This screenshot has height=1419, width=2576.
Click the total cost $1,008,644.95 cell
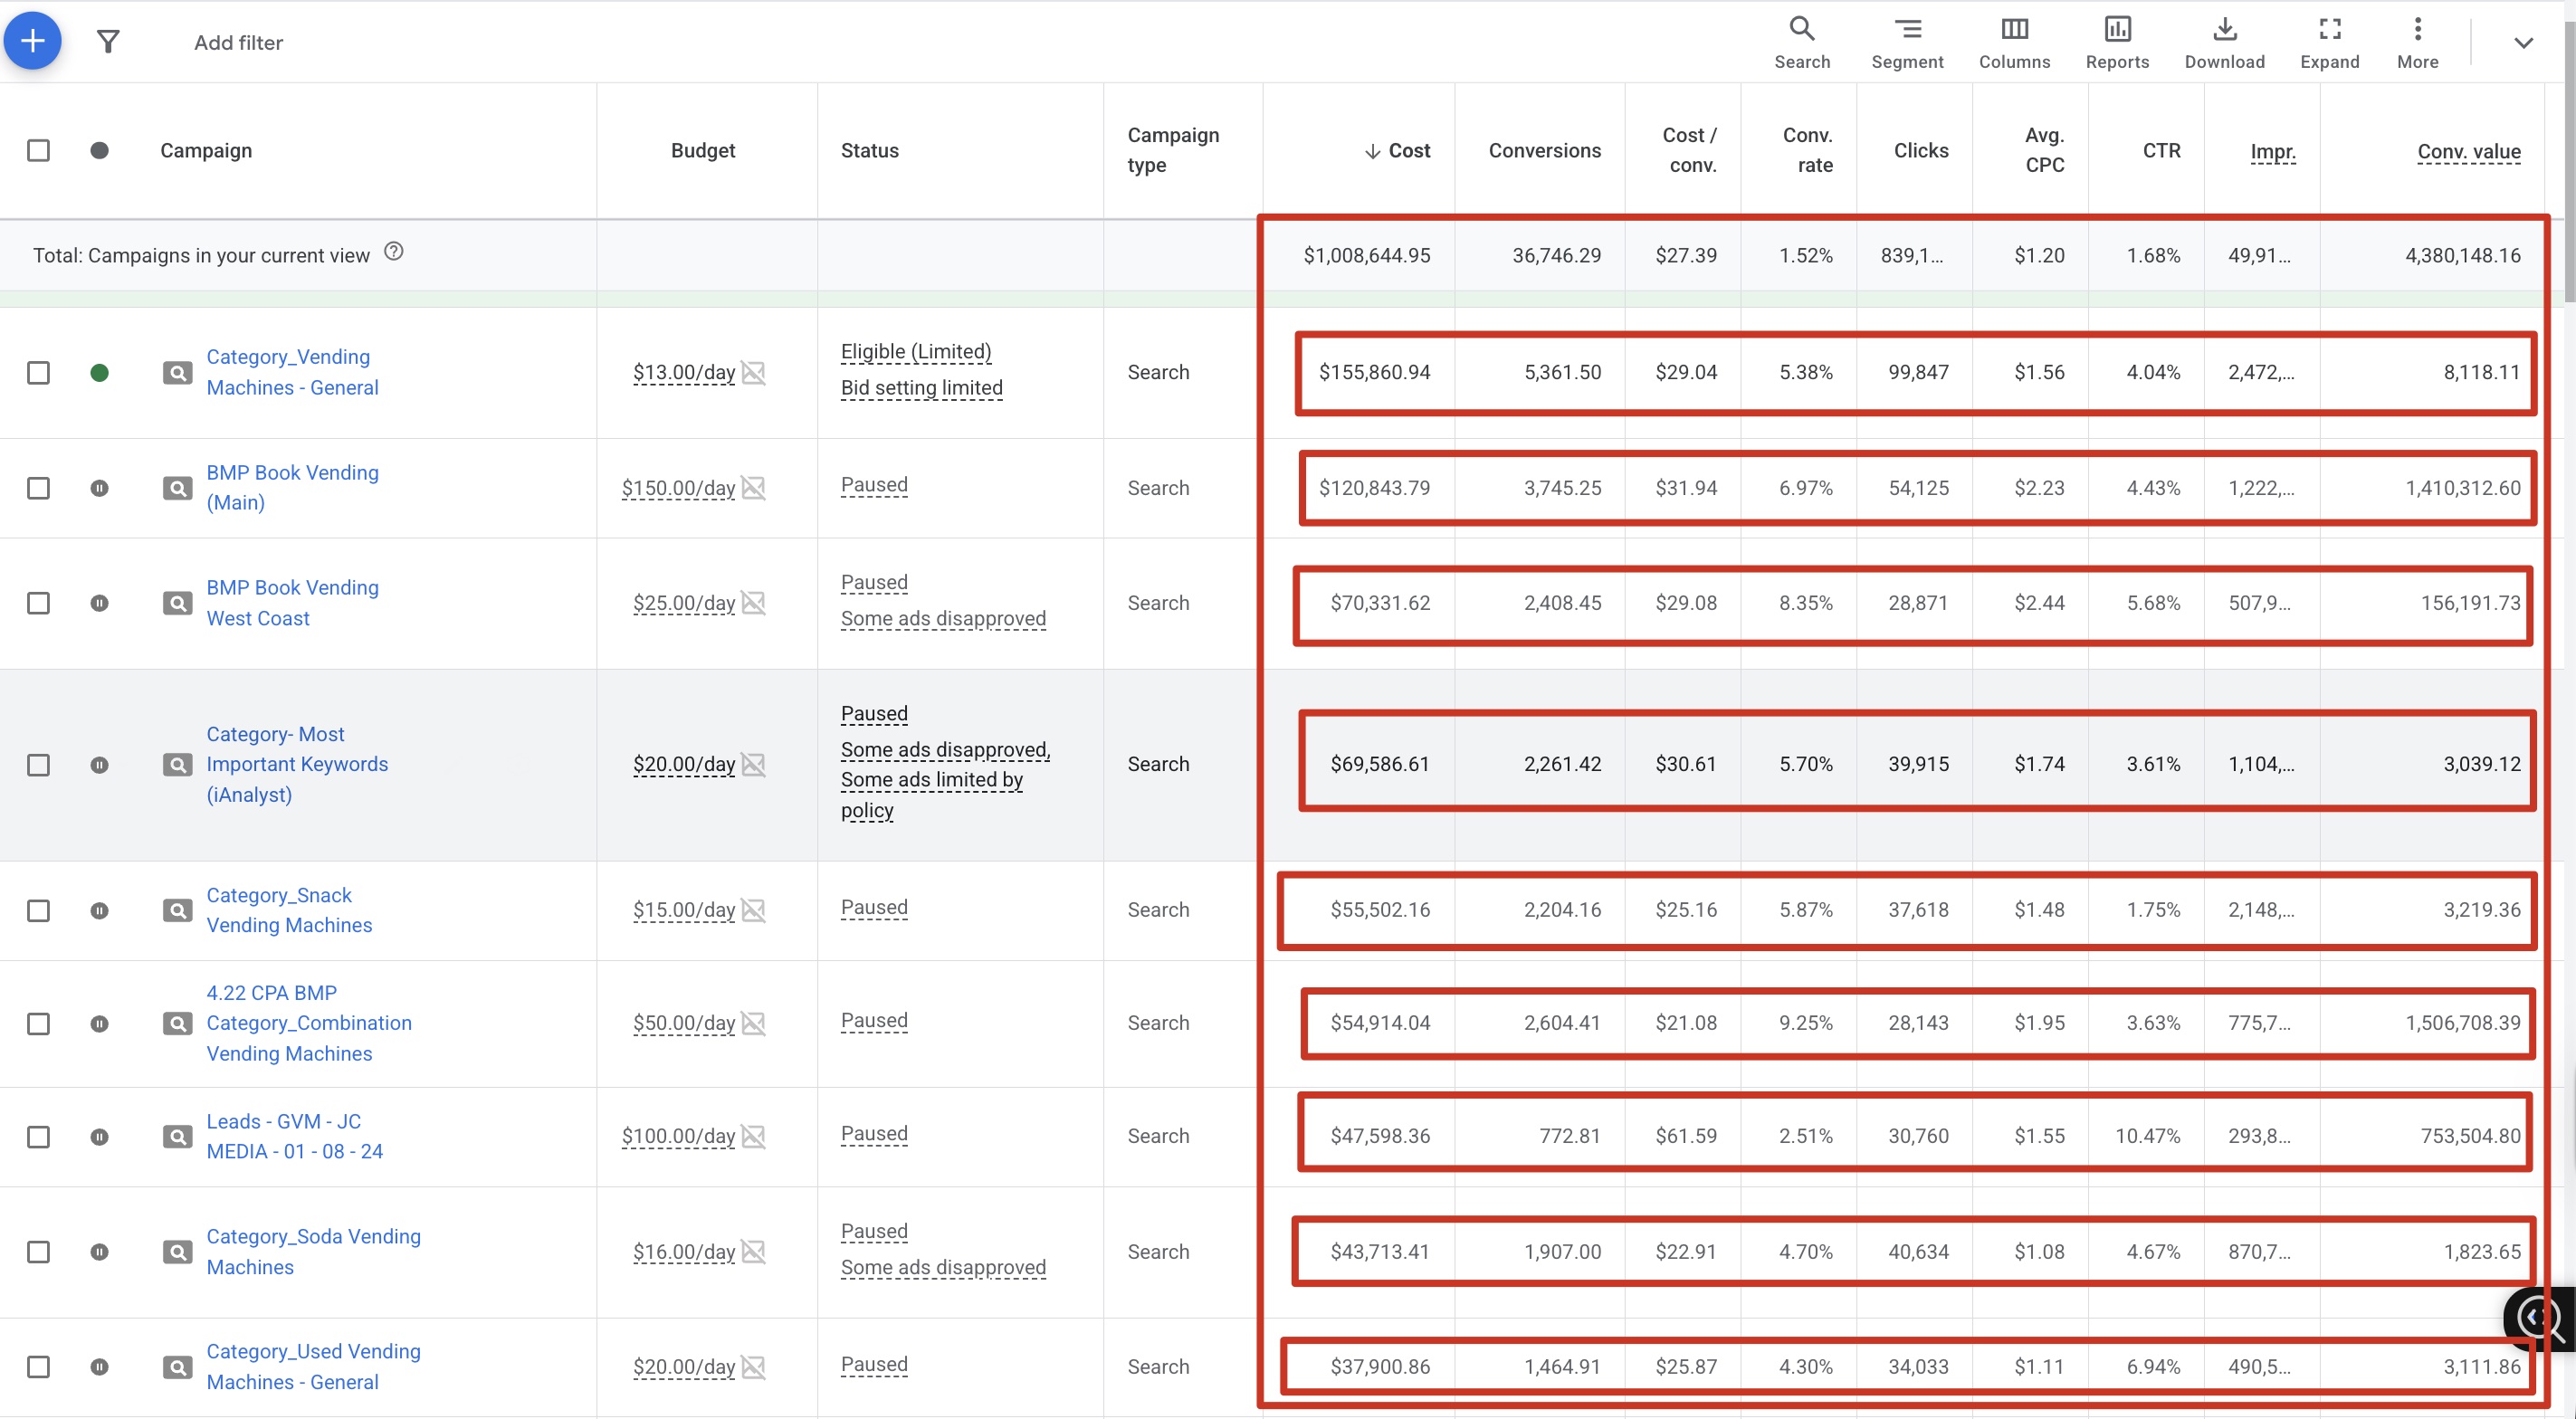[x=1366, y=255]
